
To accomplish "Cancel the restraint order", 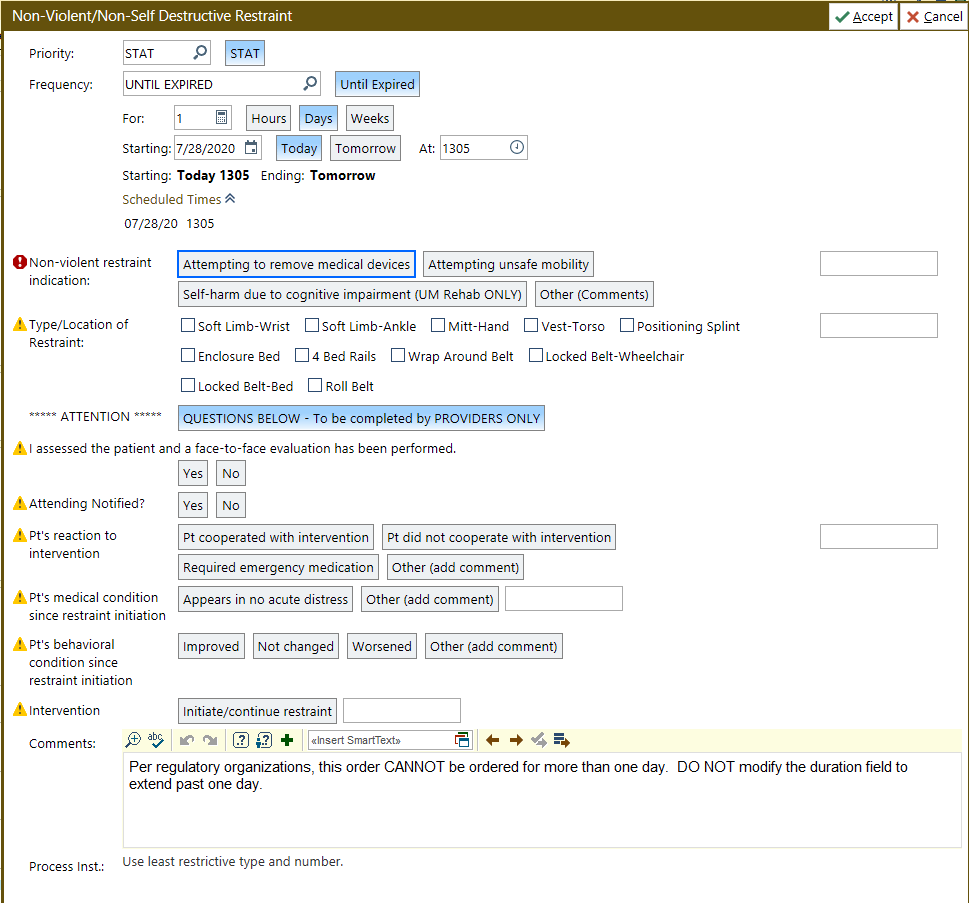I will click(934, 17).
